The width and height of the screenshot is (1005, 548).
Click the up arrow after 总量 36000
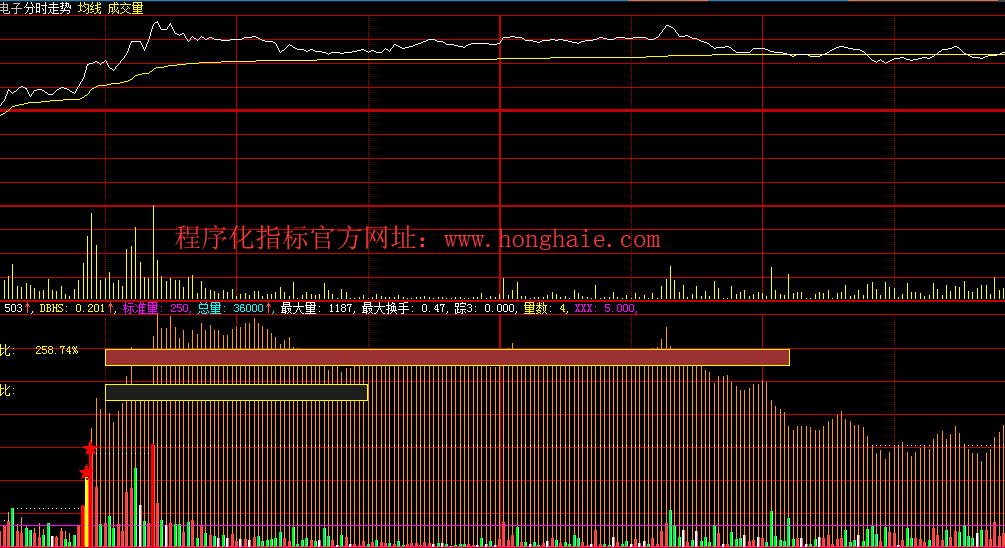click(x=269, y=309)
